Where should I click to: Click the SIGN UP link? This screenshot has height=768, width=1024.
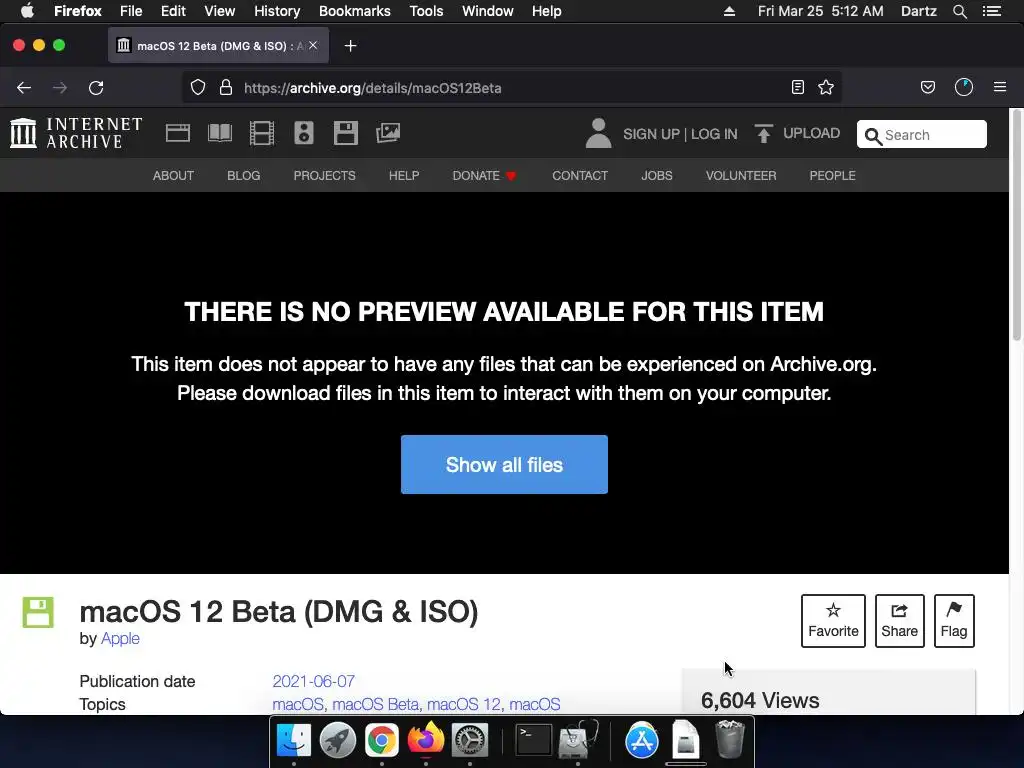pos(651,134)
